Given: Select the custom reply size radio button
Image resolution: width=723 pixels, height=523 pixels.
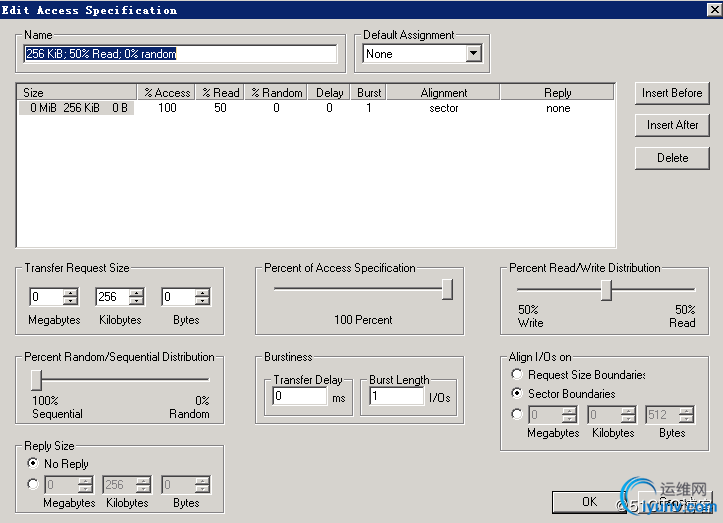Looking at the screenshot, I should pyautogui.click(x=33, y=485).
